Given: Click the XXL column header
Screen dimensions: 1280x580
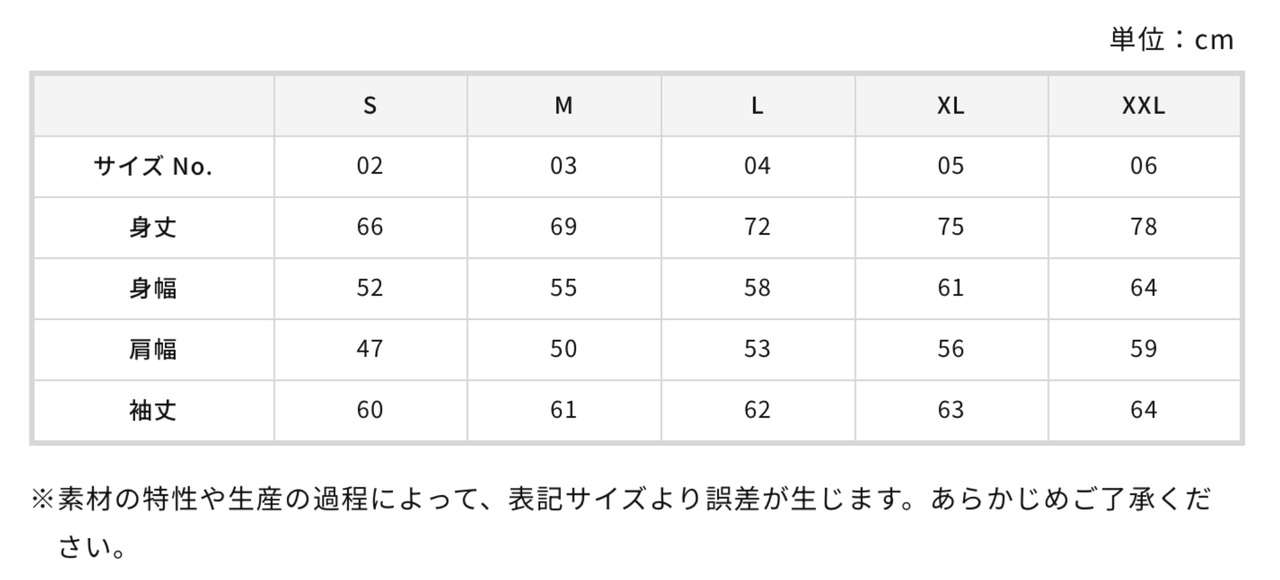Looking at the screenshot, I should click(1144, 106).
